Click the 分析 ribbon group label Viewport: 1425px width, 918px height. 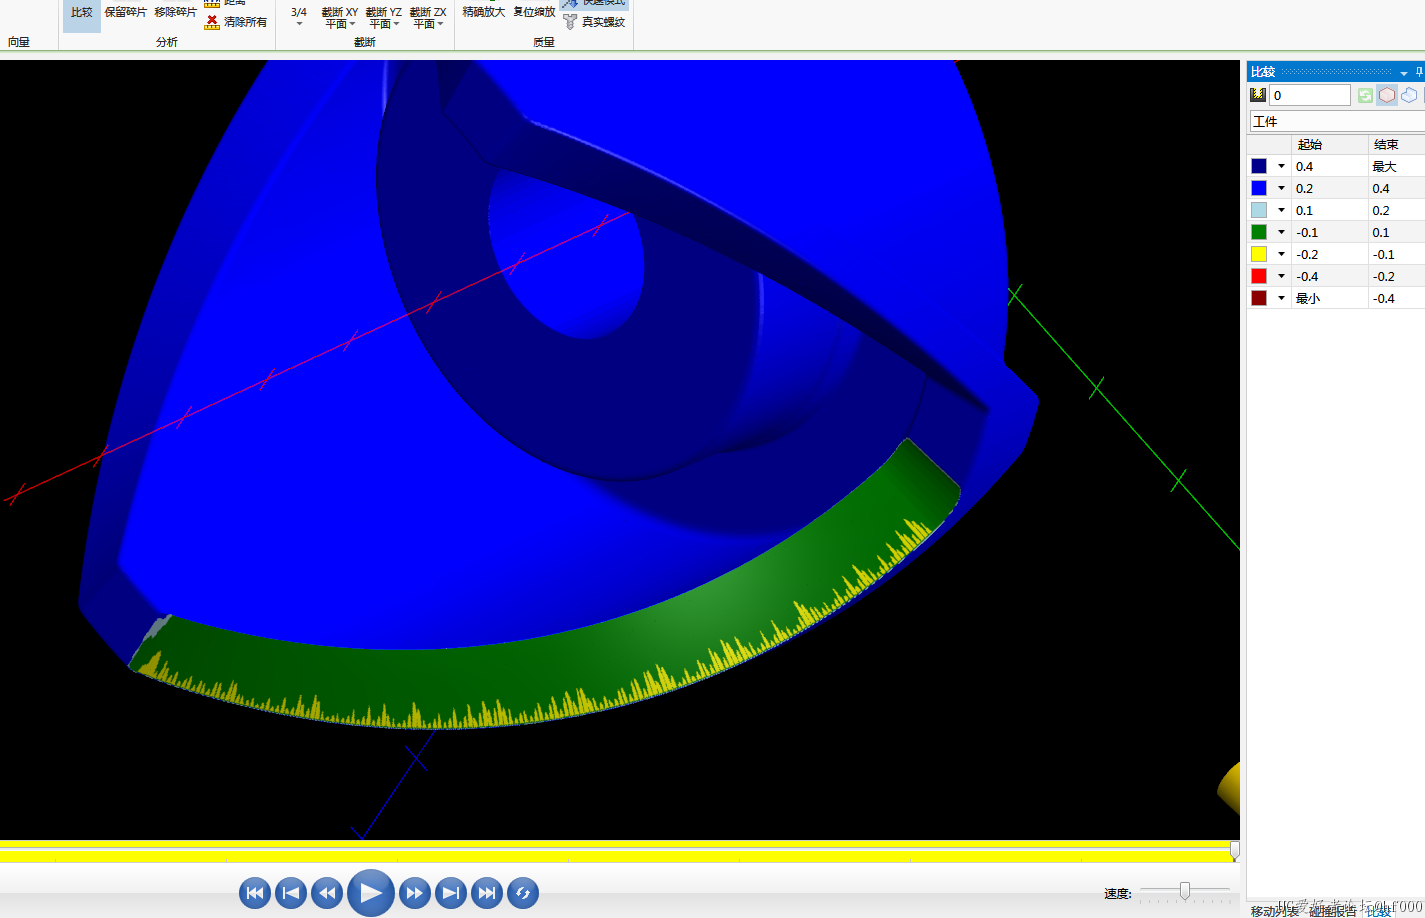click(x=167, y=42)
